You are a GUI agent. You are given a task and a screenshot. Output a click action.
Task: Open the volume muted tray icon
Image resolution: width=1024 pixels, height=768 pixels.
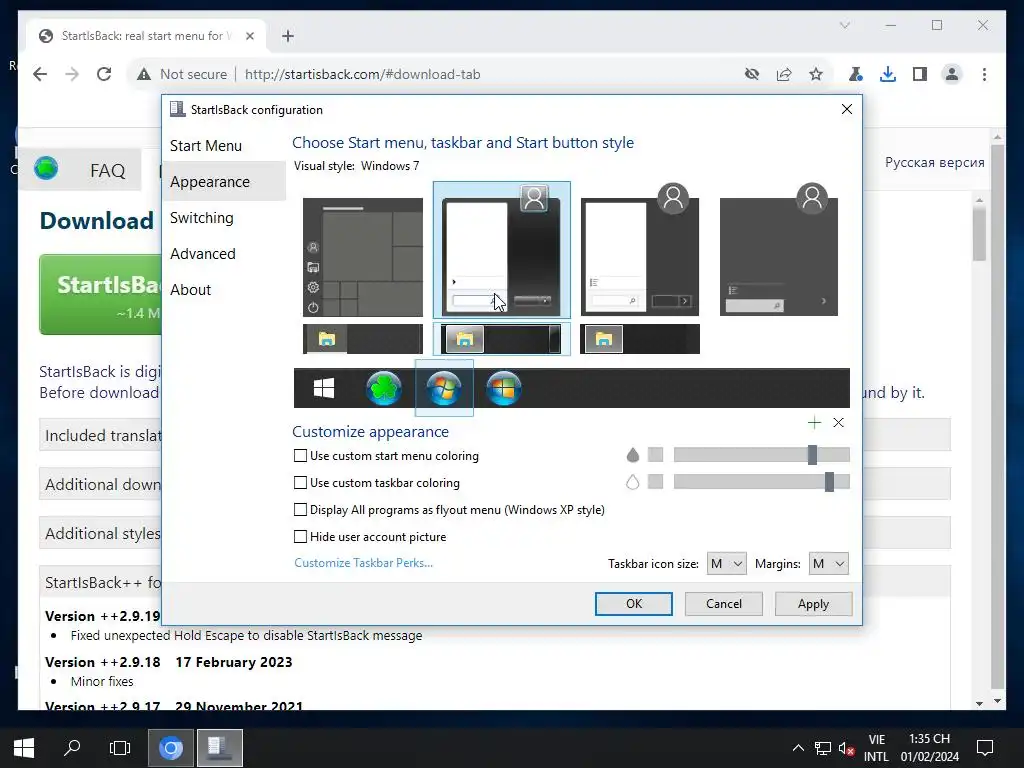(846, 748)
